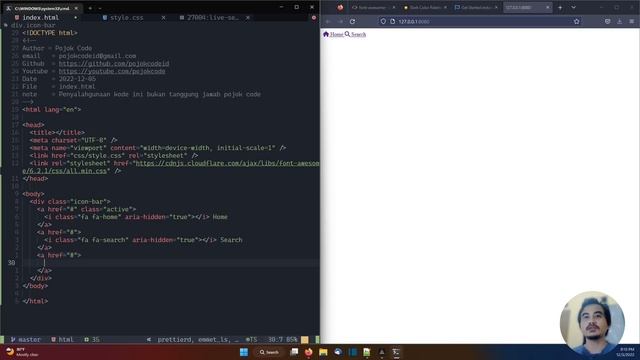Close the 127.0.0.1 Firefox tab
Image resolution: width=640 pixels, height=360 pixels.
pos(547,7)
